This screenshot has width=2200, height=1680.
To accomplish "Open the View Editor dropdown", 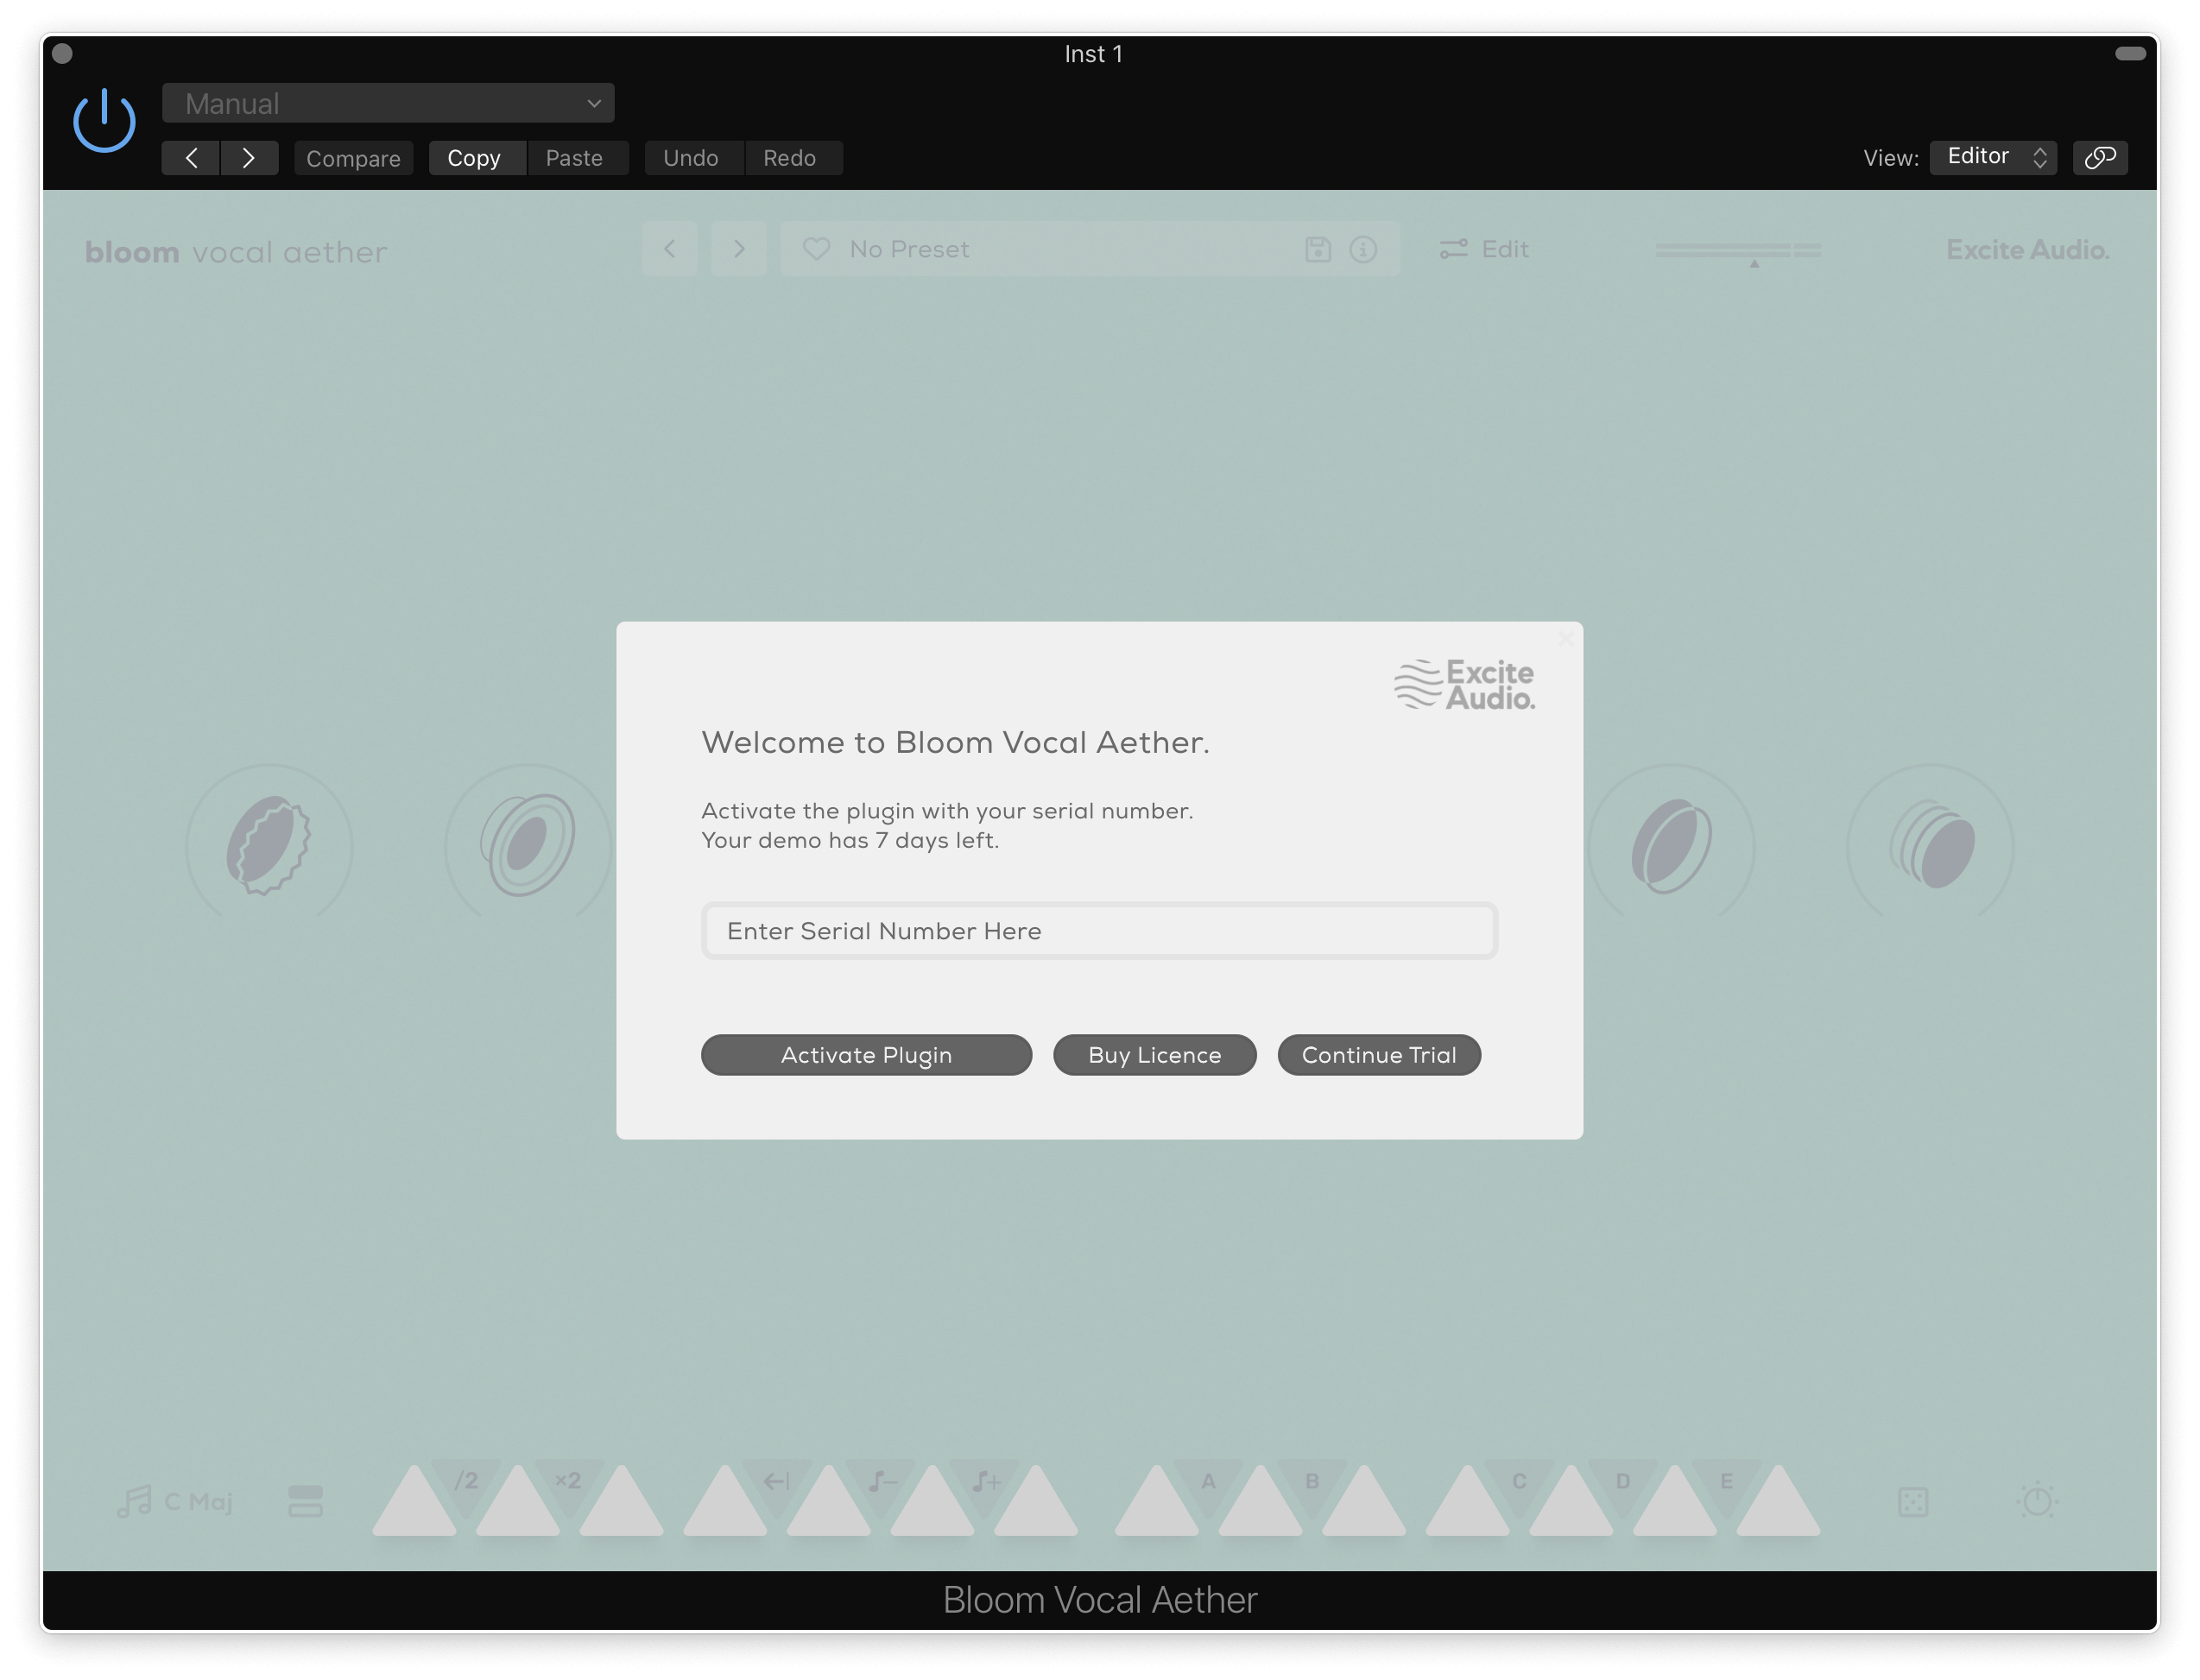I will (1993, 157).
